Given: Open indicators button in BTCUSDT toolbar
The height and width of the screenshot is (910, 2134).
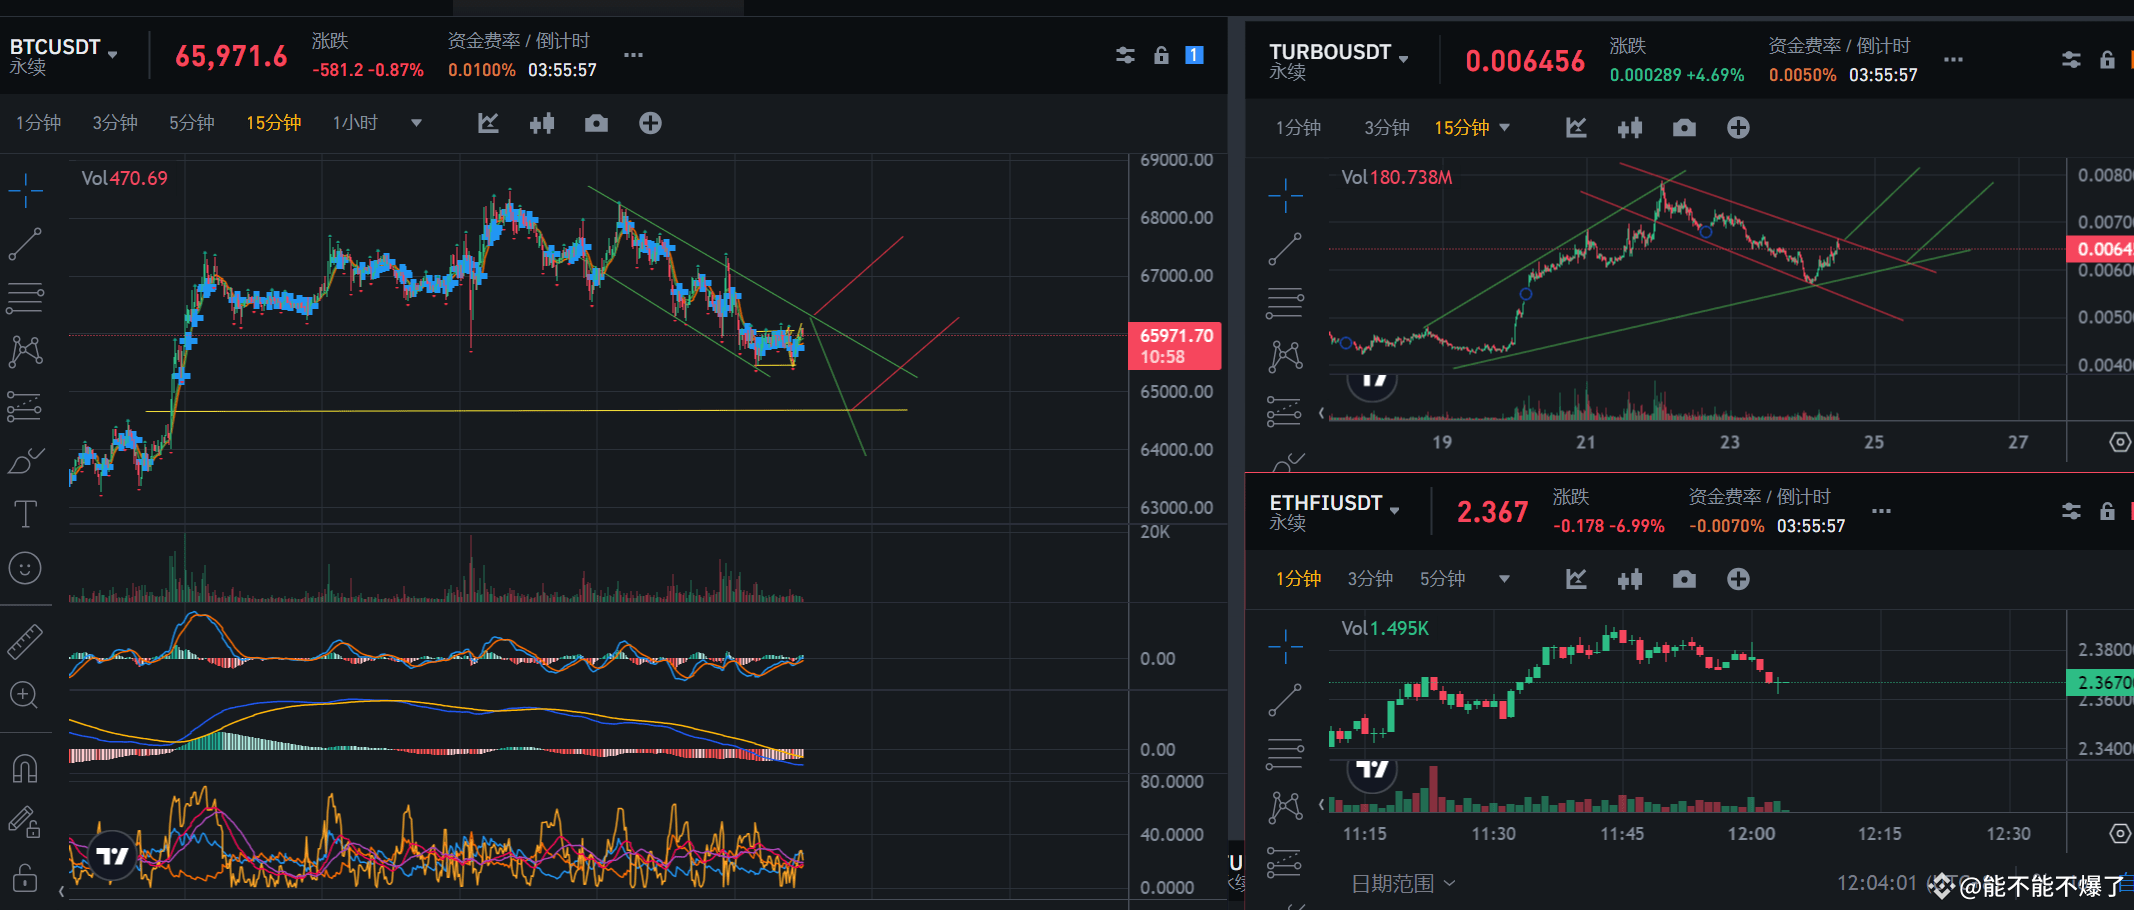Looking at the screenshot, I should point(488,123).
